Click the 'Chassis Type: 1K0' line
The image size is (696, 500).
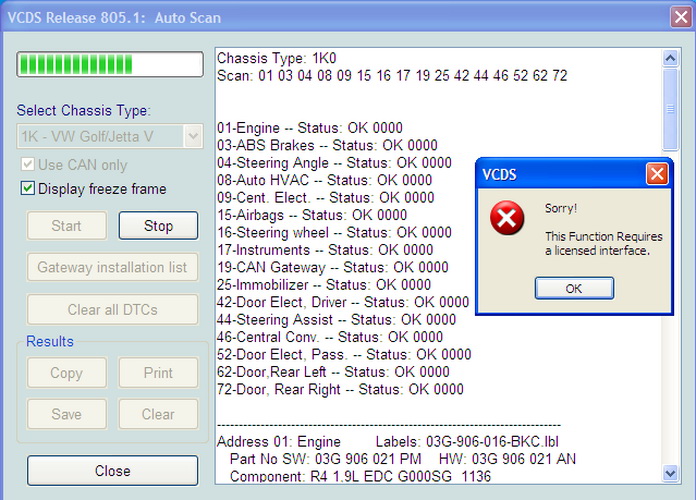(277, 58)
